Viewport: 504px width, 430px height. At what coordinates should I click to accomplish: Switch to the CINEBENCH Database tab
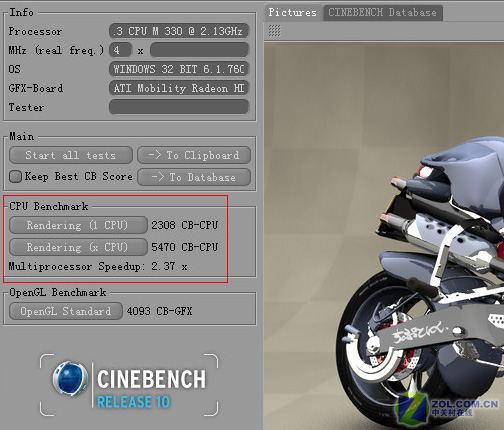[x=382, y=13]
